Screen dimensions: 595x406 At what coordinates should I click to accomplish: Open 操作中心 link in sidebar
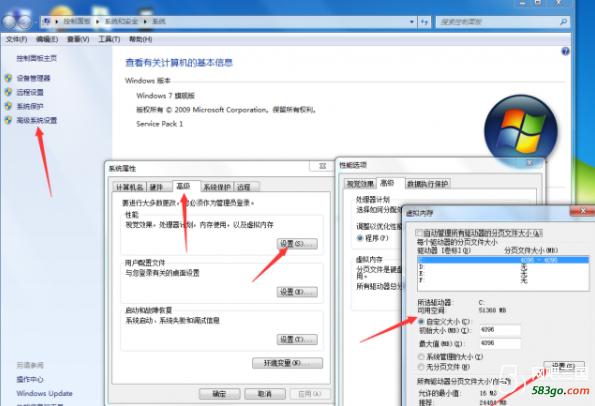pyautogui.click(x=30, y=379)
